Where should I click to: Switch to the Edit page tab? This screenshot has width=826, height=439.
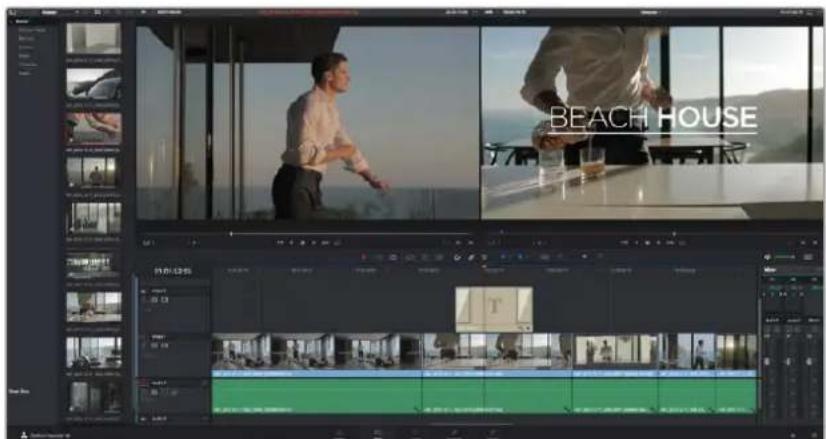378,434
